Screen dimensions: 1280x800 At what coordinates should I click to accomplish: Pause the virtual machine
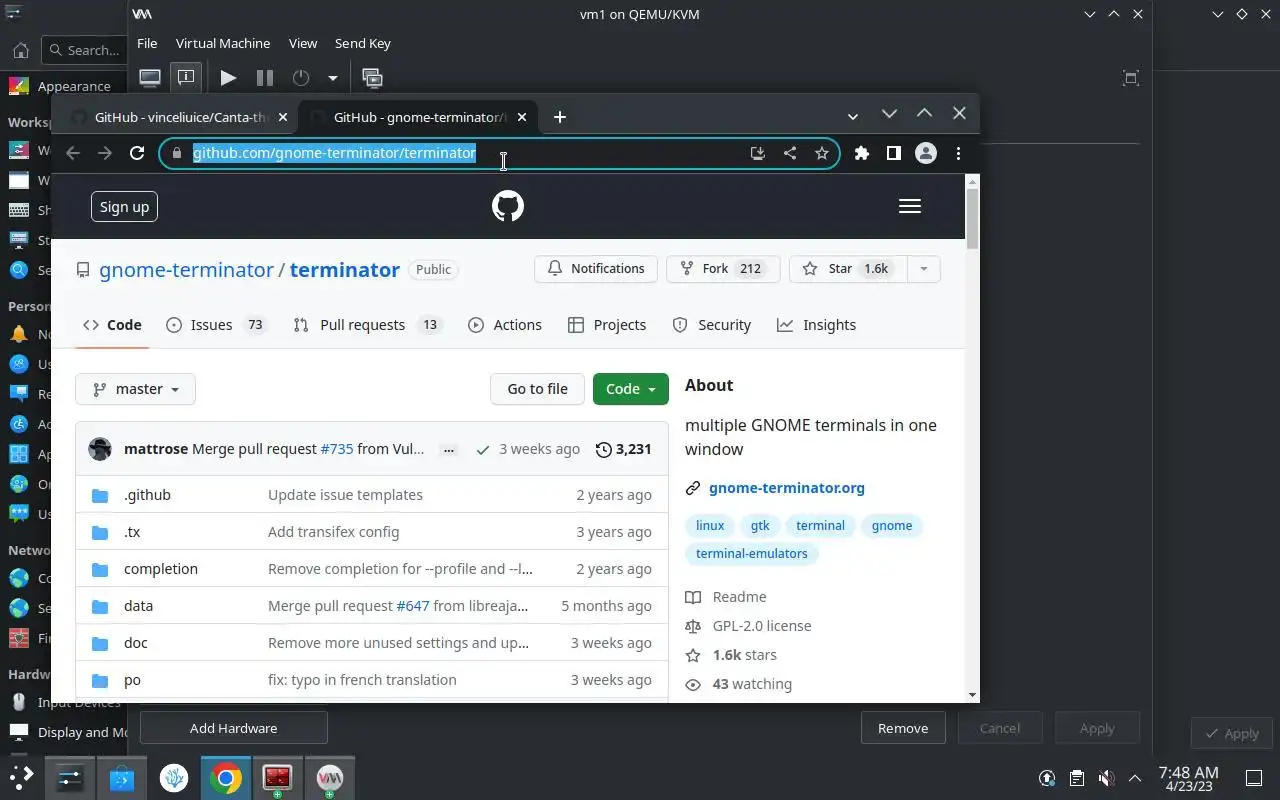pyautogui.click(x=265, y=77)
